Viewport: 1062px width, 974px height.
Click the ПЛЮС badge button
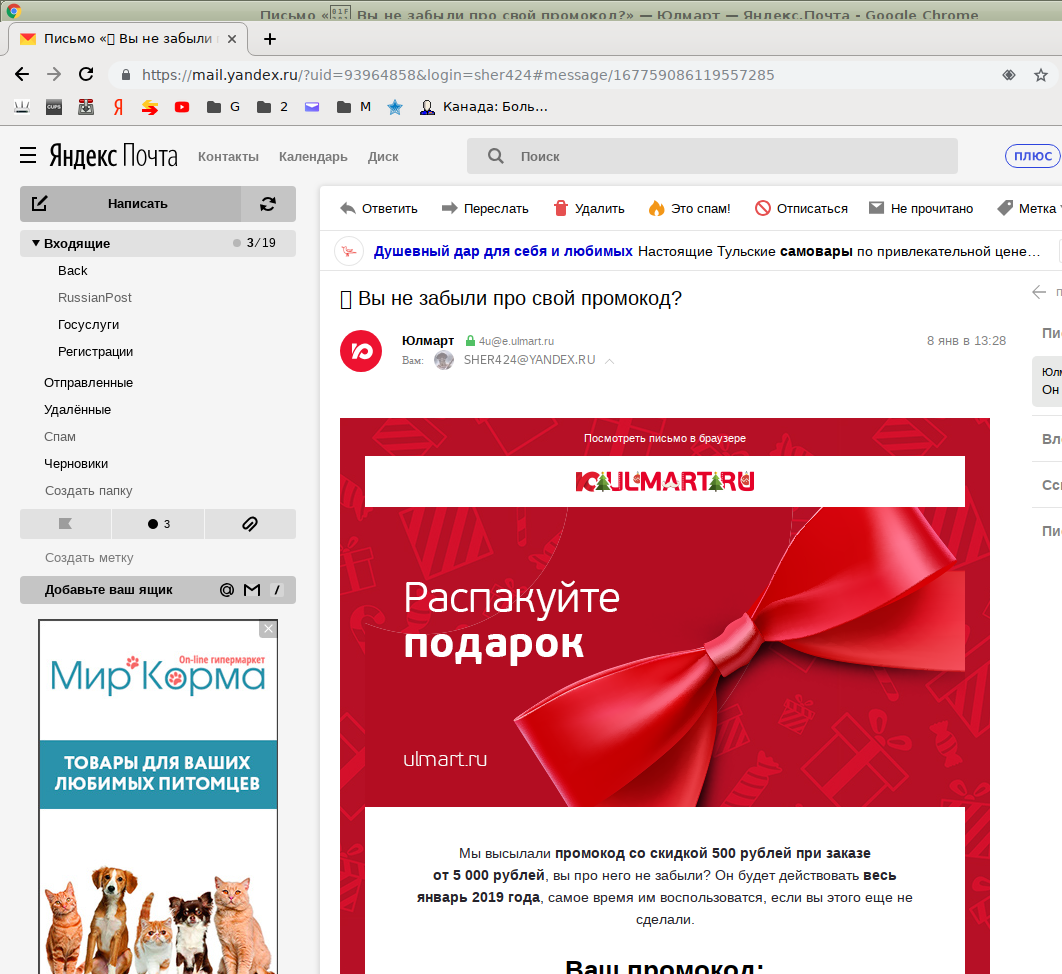tap(1033, 156)
